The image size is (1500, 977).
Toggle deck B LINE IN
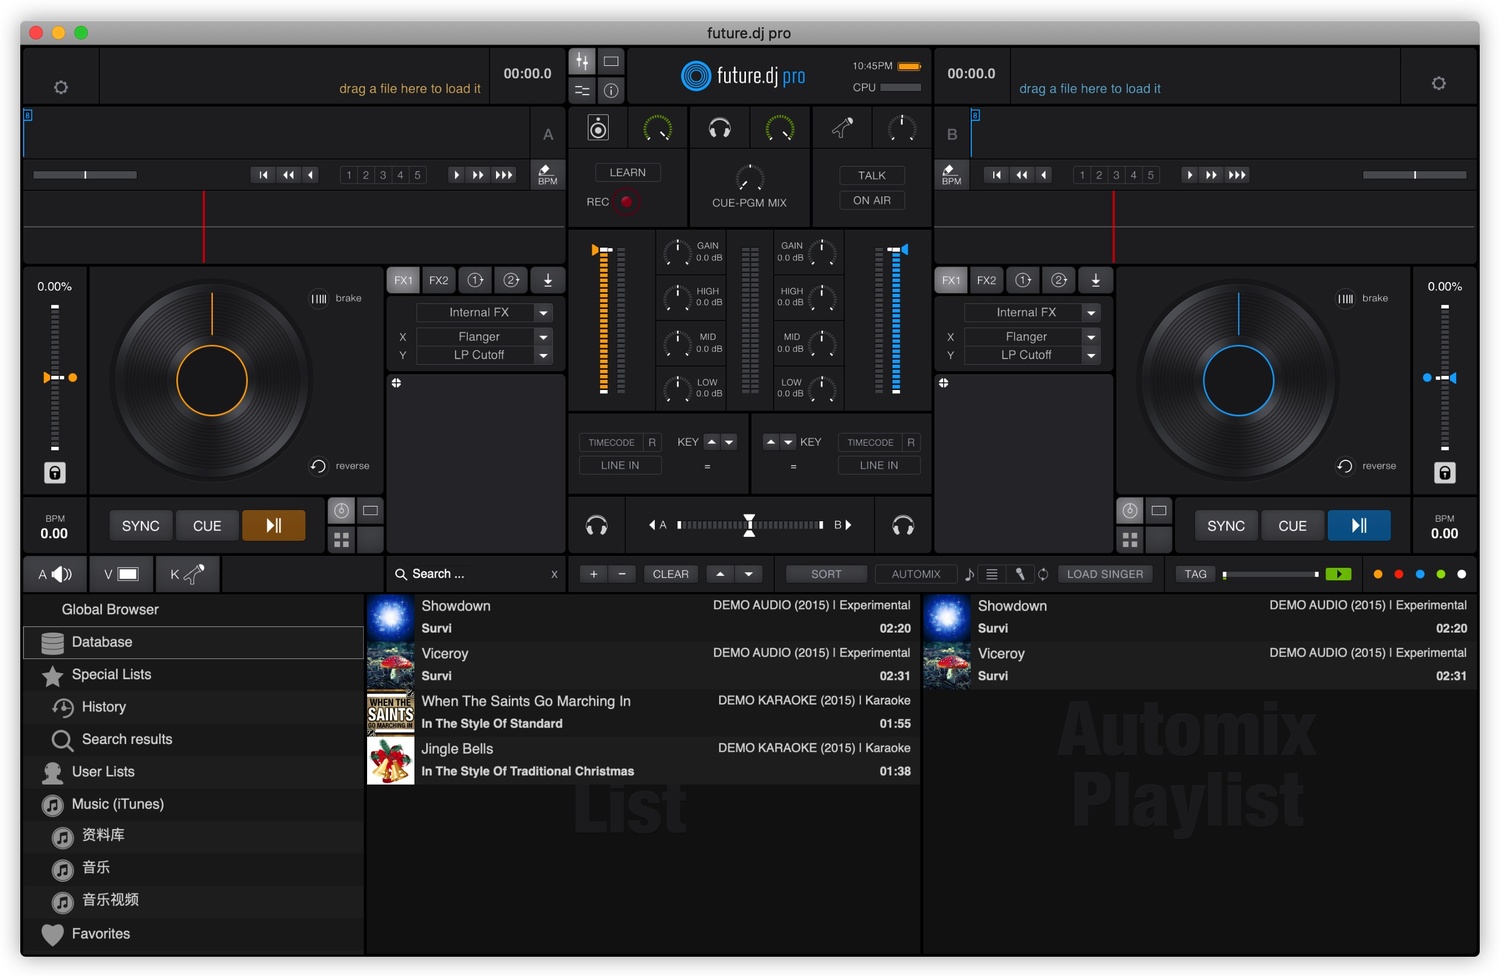(x=879, y=465)
